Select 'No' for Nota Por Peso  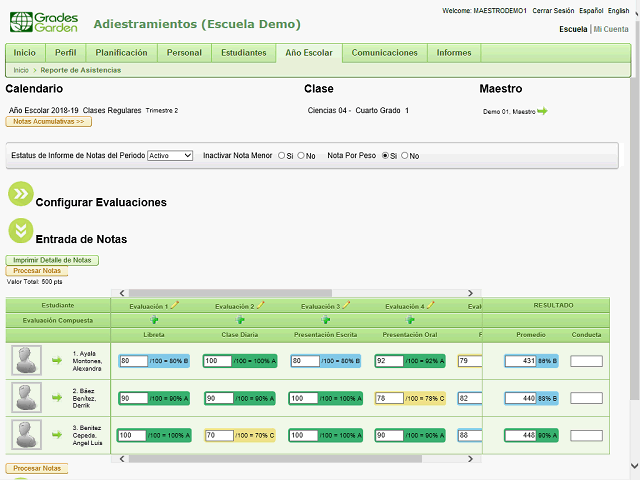[x=405, y=156]
